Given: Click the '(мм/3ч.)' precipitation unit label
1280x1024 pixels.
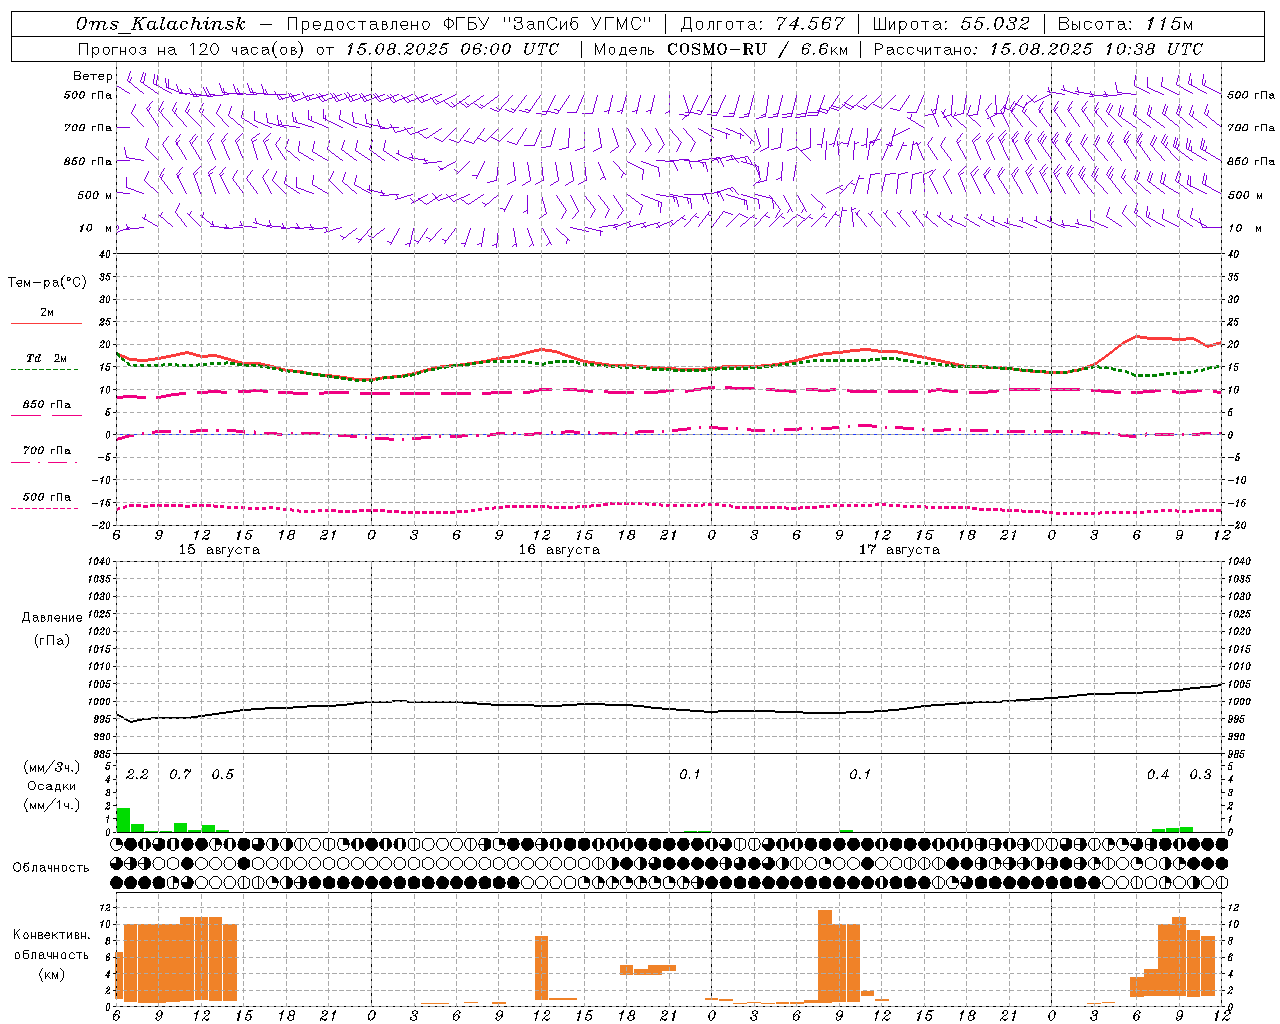Looking at the screenshot, I should [52, 767].
